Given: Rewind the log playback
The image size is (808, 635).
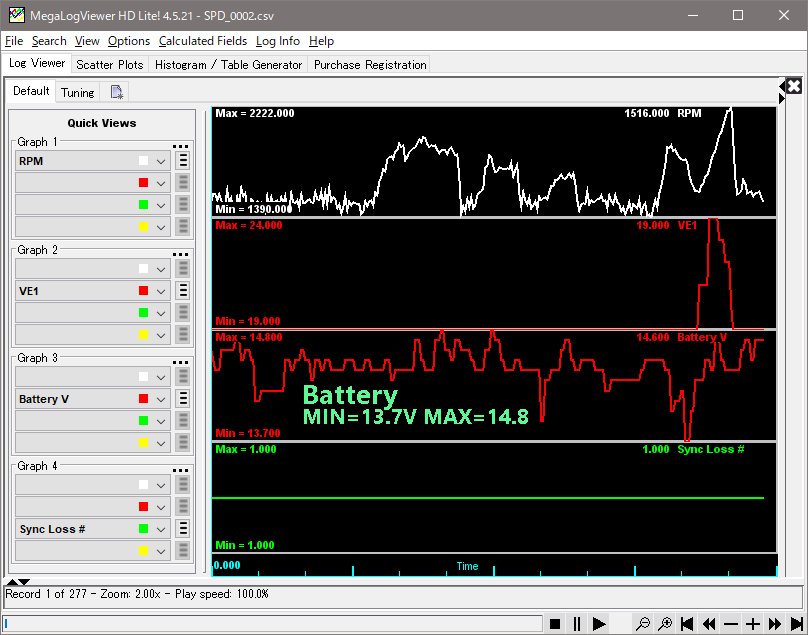Looking at the screenshot, I should pos(709,624).
